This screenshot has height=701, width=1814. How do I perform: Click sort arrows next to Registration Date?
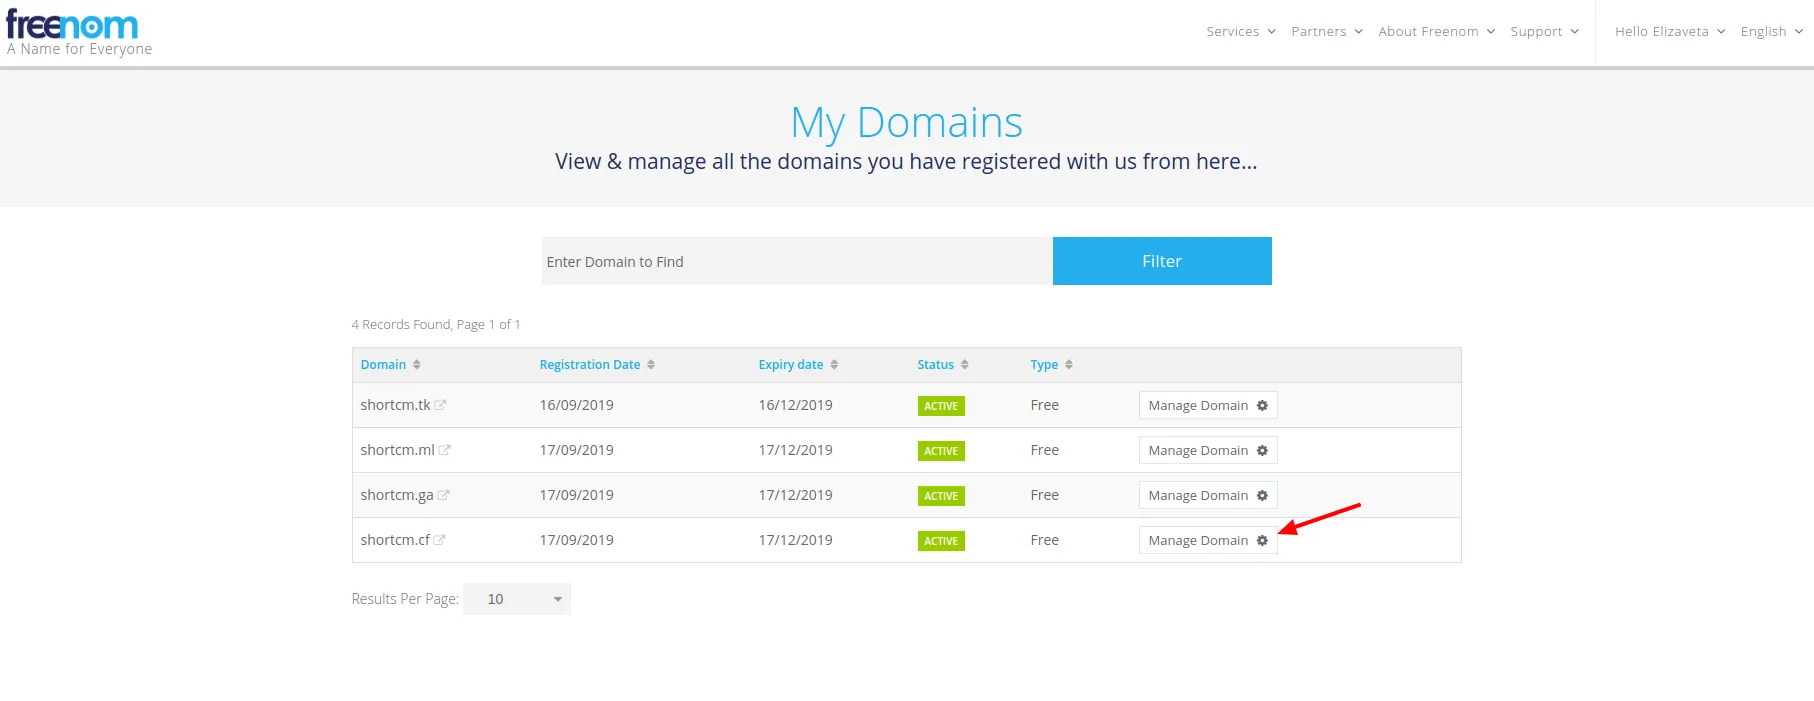point(651,365)
